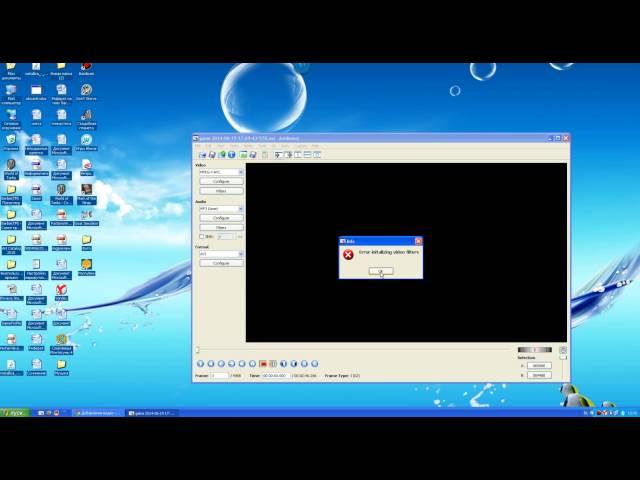Jump to the next keyframe button
The width and height of the screenshot is (640, 480).
point(252,364)
